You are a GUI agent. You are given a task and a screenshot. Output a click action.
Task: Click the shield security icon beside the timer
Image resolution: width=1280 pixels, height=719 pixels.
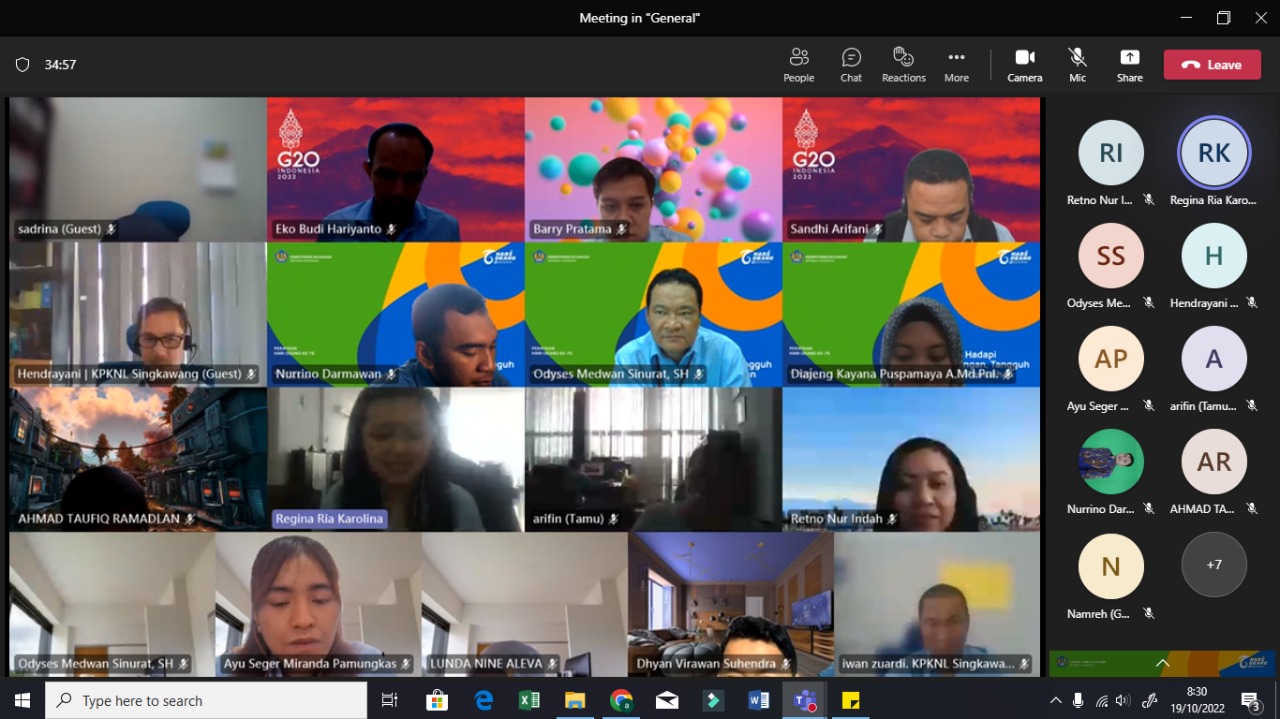pyautogui.click(x=22, y=65)
